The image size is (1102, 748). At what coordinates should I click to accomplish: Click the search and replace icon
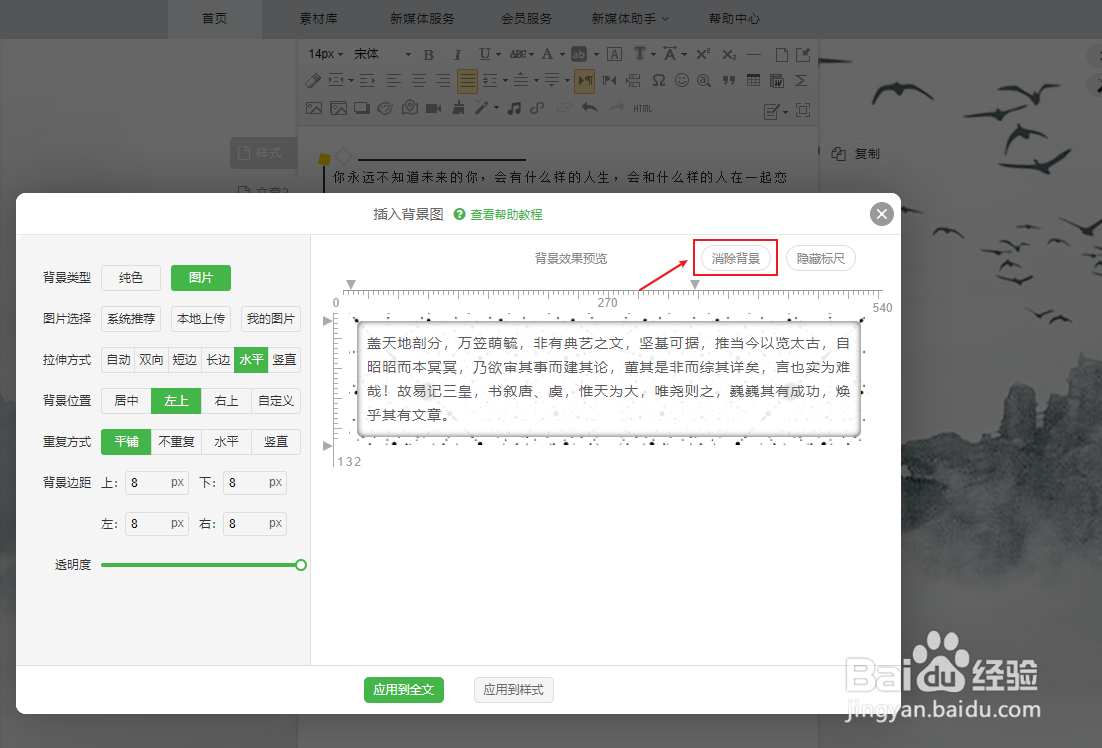tap(704, 81)
